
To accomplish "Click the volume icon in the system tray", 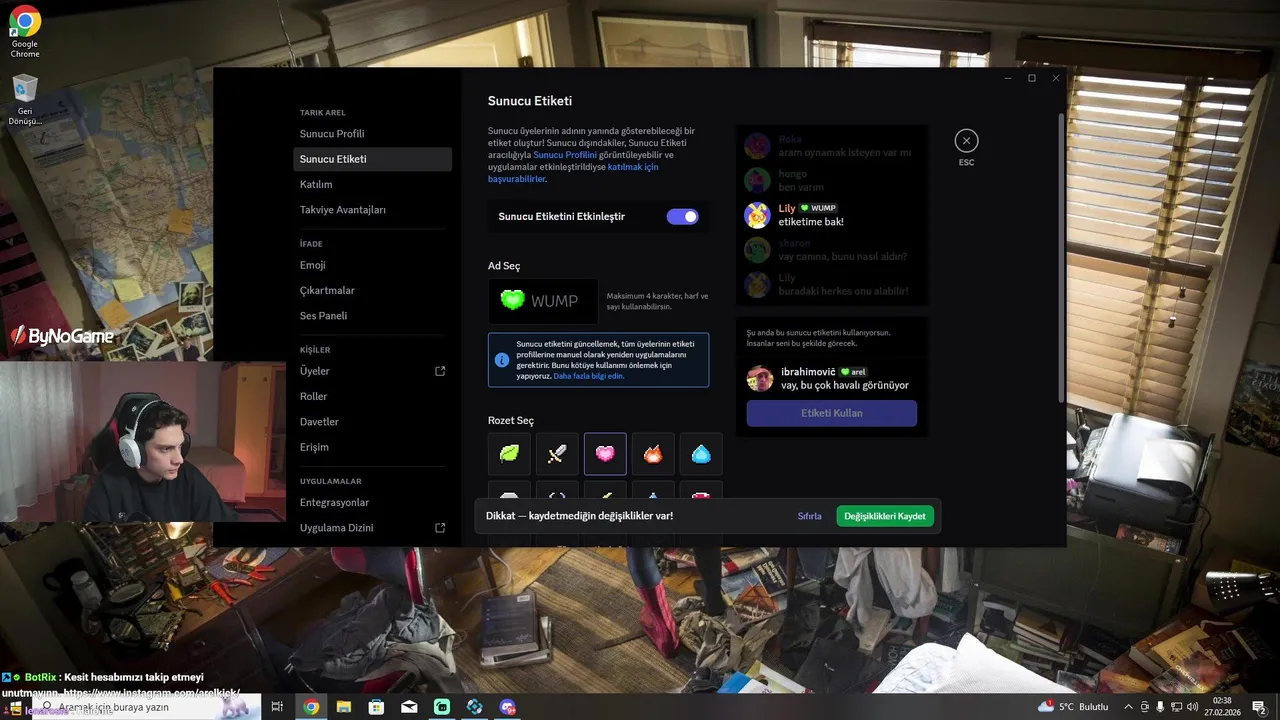I will [x=1192, y=707].
